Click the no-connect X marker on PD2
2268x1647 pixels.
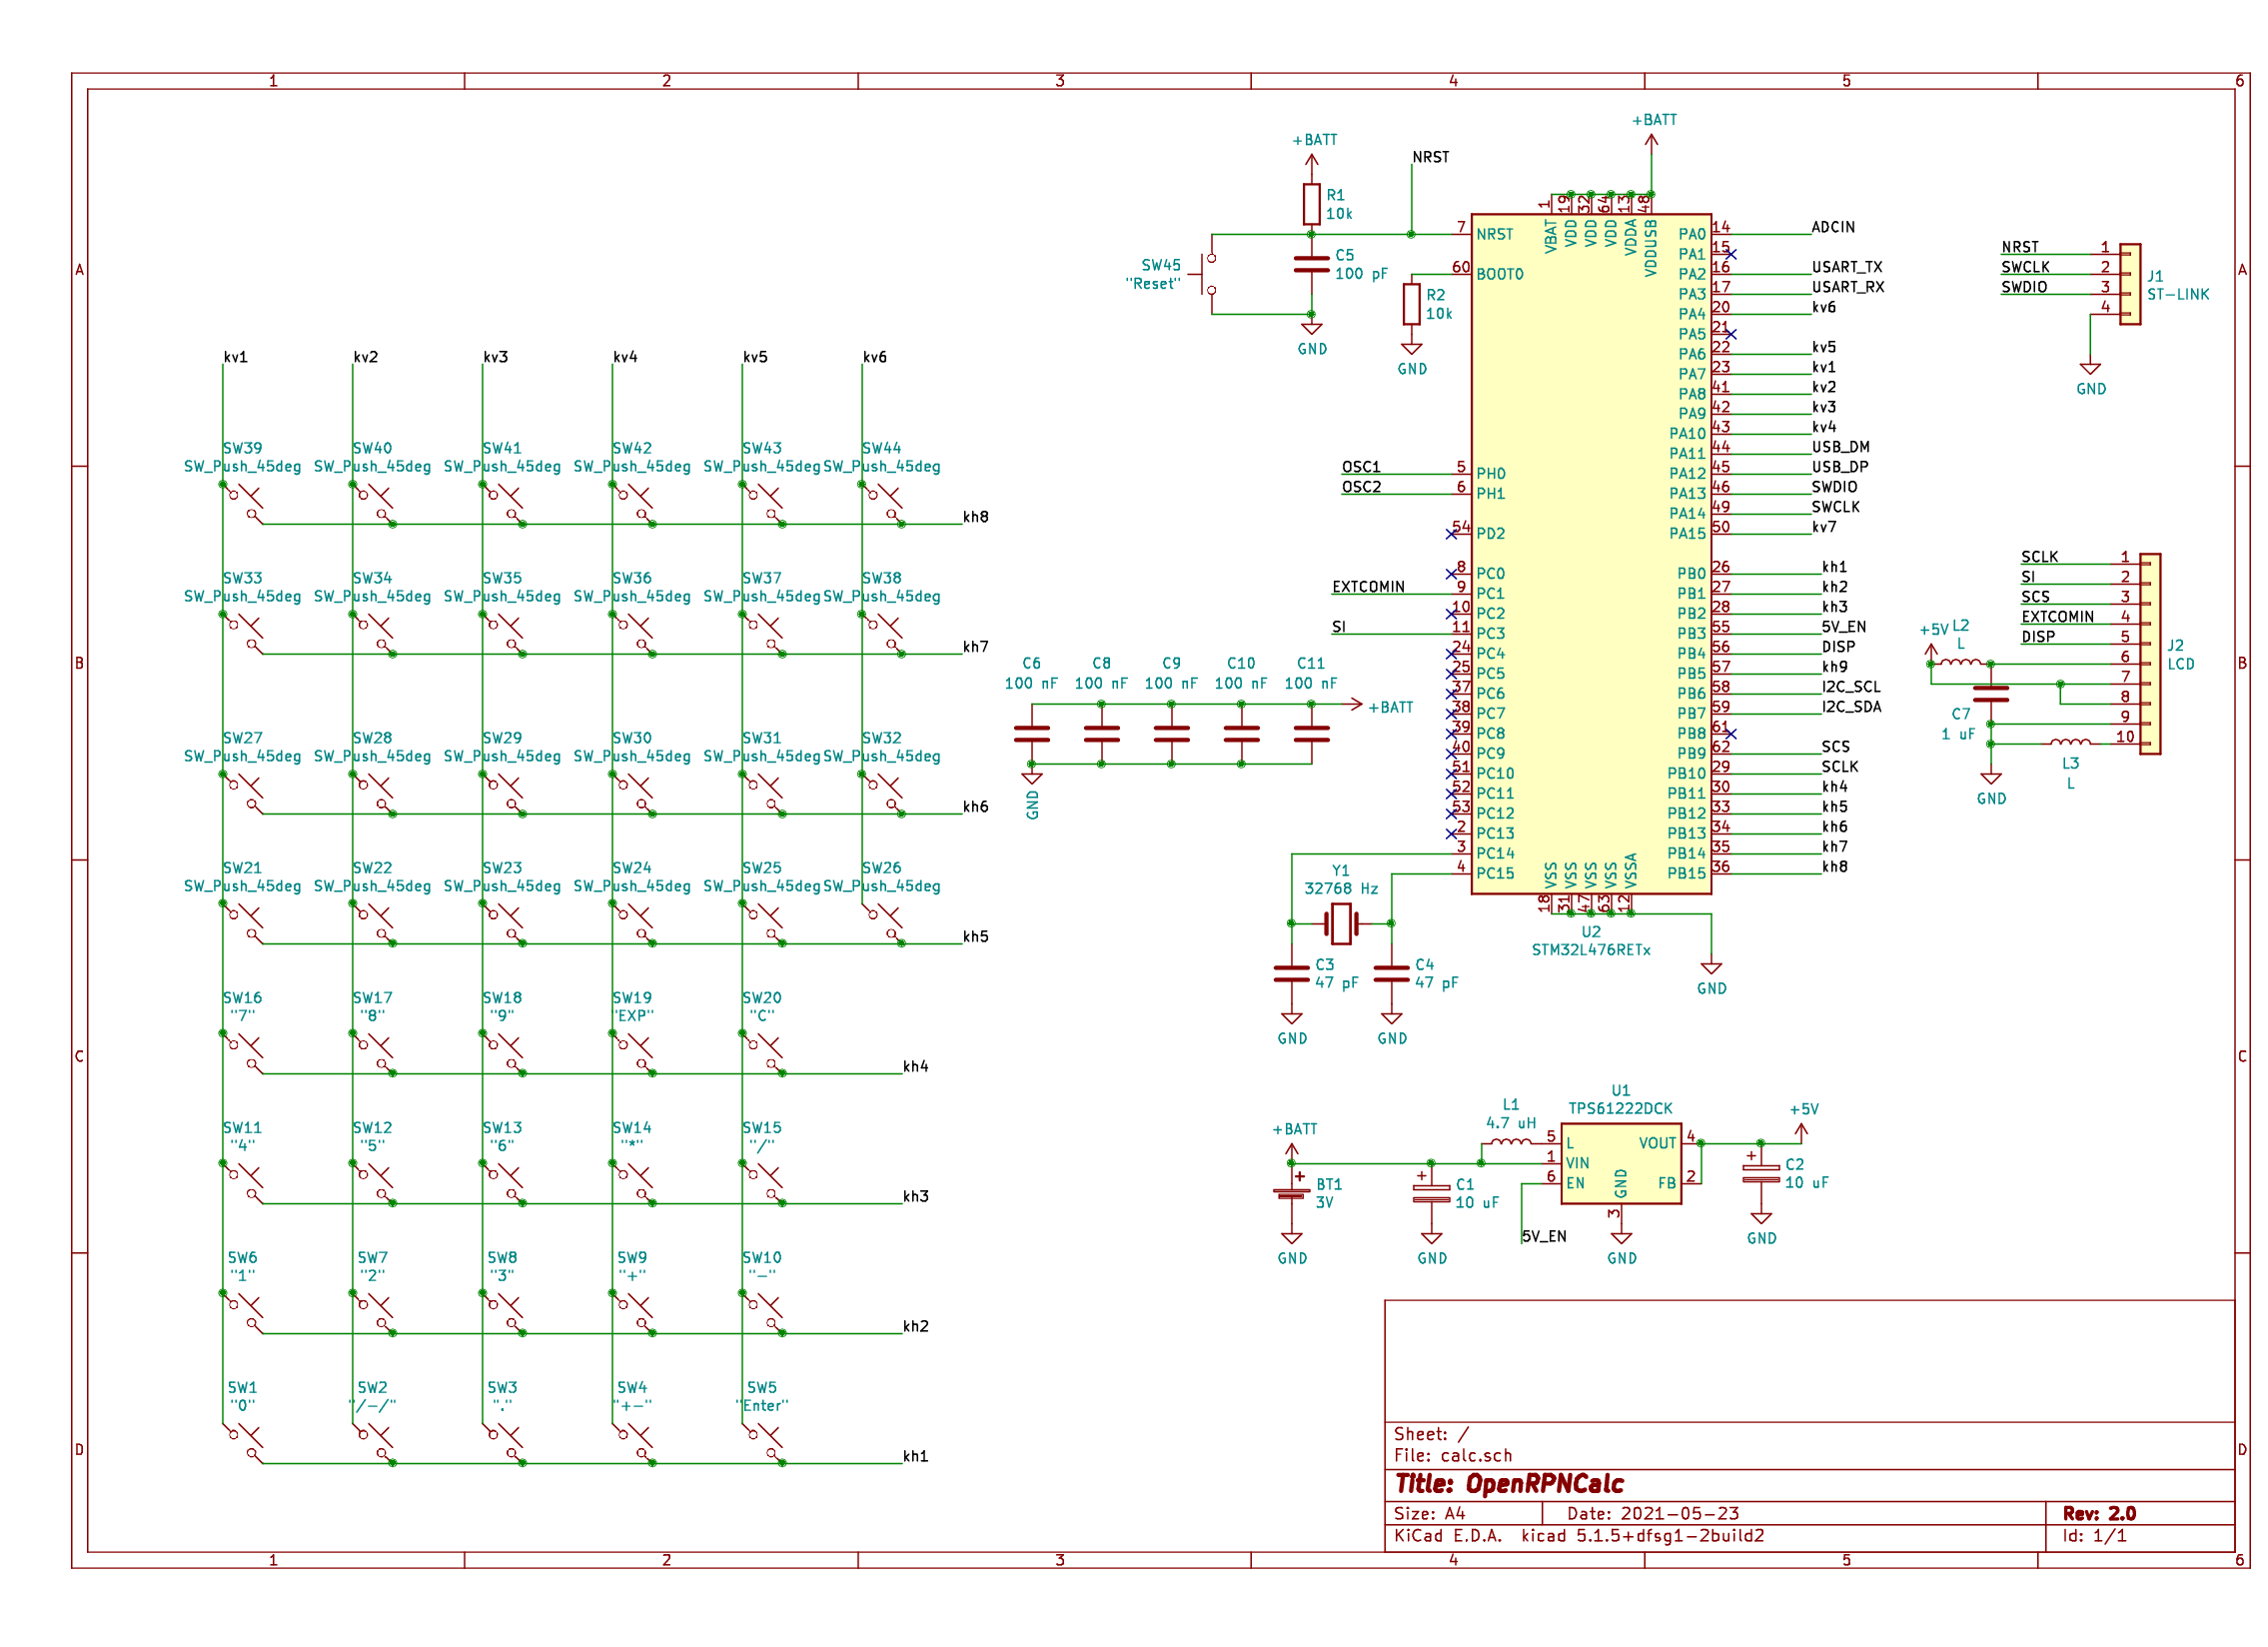(1451, 534)
